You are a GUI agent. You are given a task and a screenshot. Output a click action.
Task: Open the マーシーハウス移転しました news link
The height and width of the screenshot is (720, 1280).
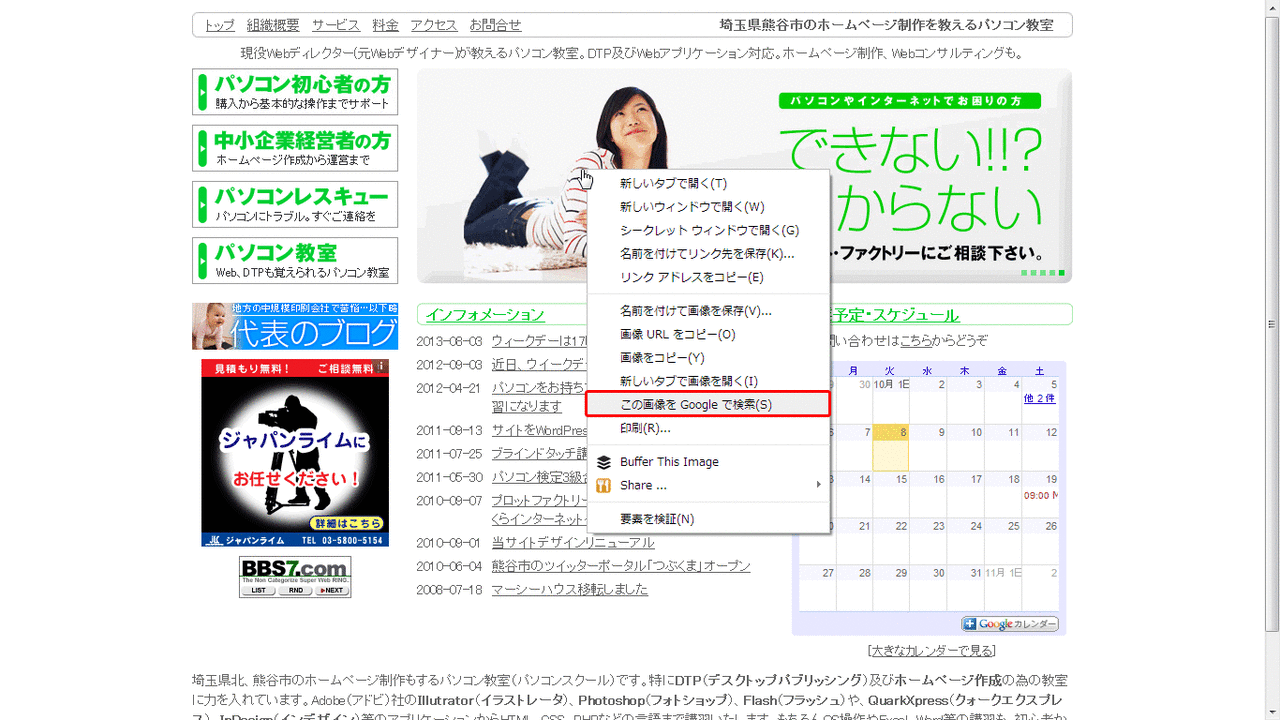[x=570, y=590]
